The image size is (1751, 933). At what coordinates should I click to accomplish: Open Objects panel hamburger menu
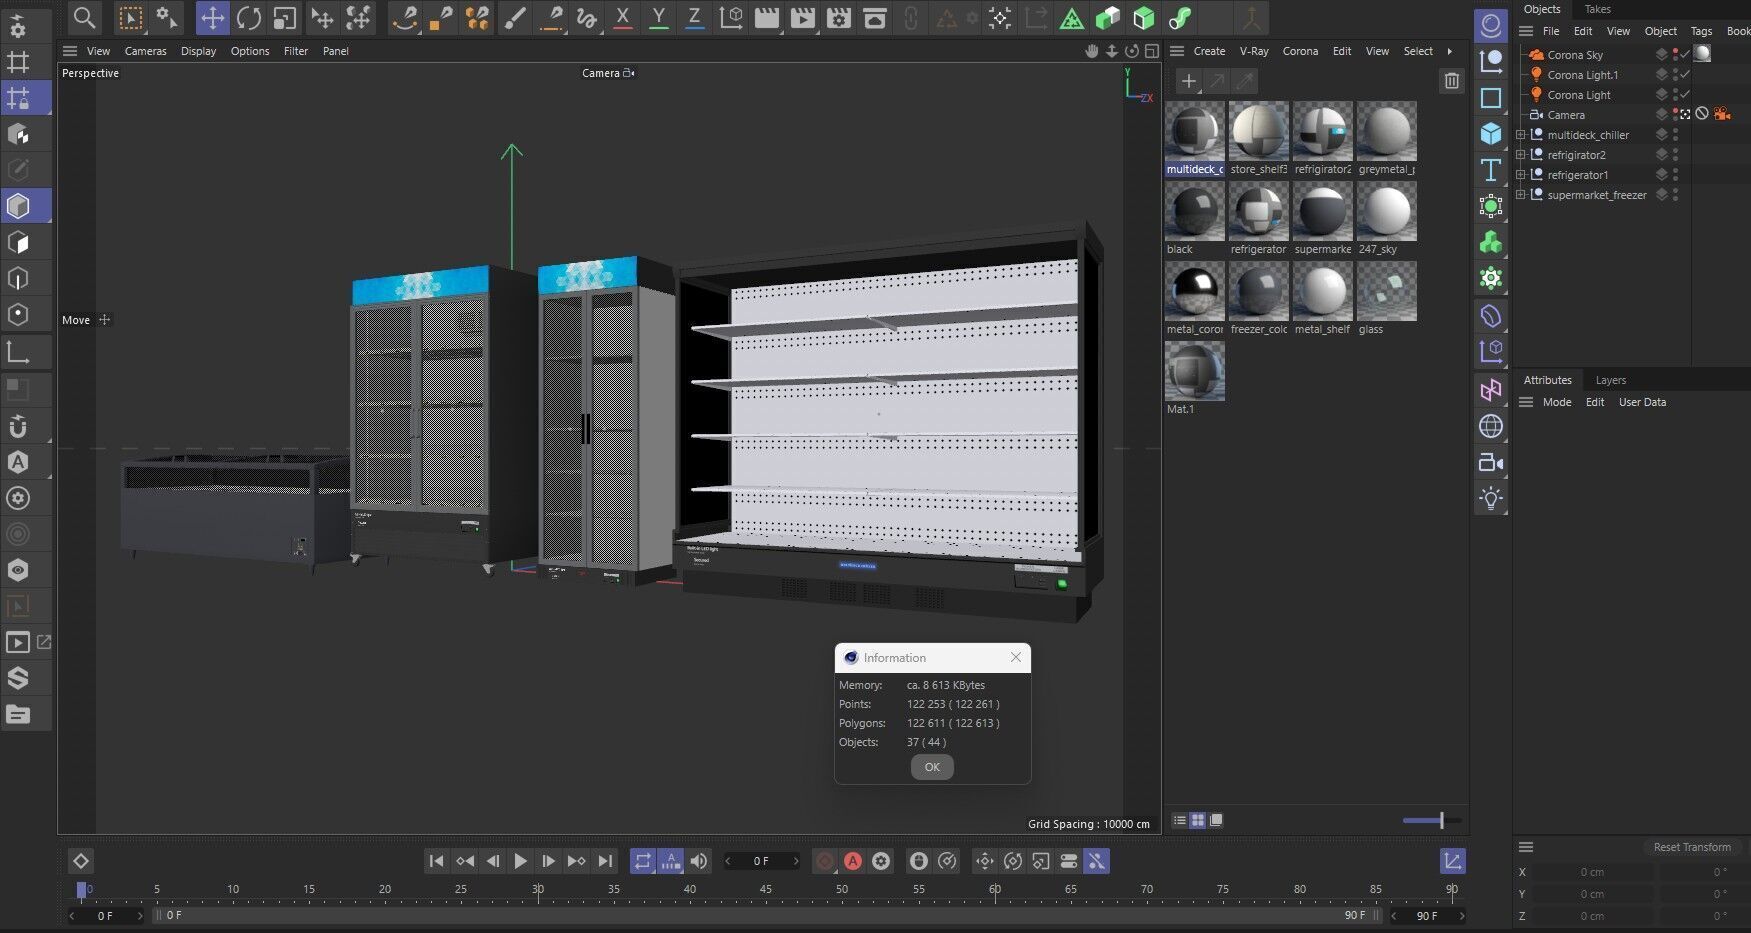point(1526,31)
